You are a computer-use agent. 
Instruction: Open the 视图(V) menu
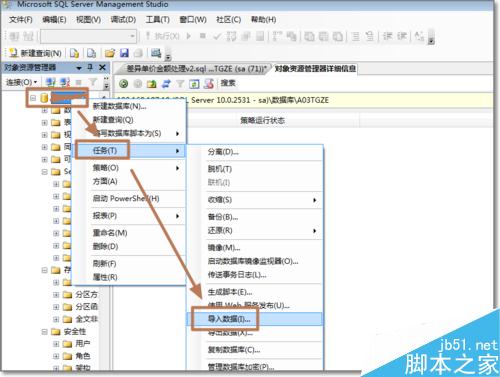[x=88, y=20]
